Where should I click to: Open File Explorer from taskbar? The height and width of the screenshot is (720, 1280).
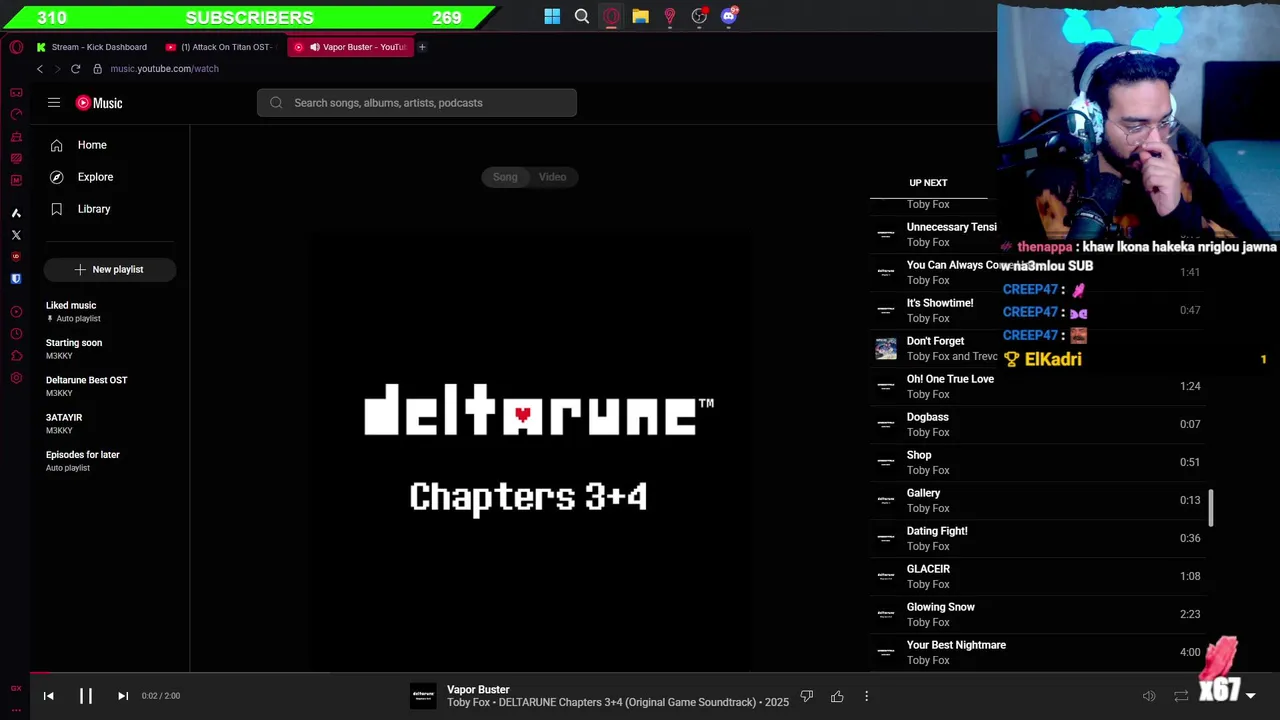(x=640, y=16)
